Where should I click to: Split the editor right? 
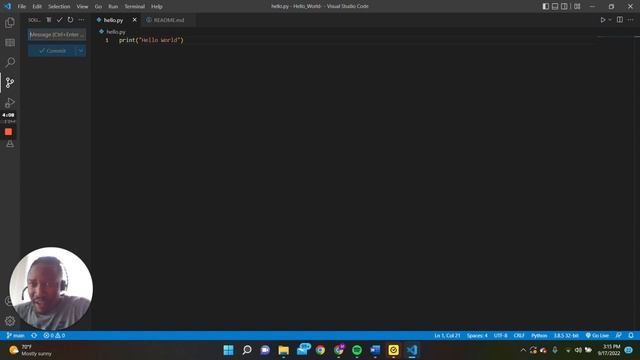pos(620,20)
